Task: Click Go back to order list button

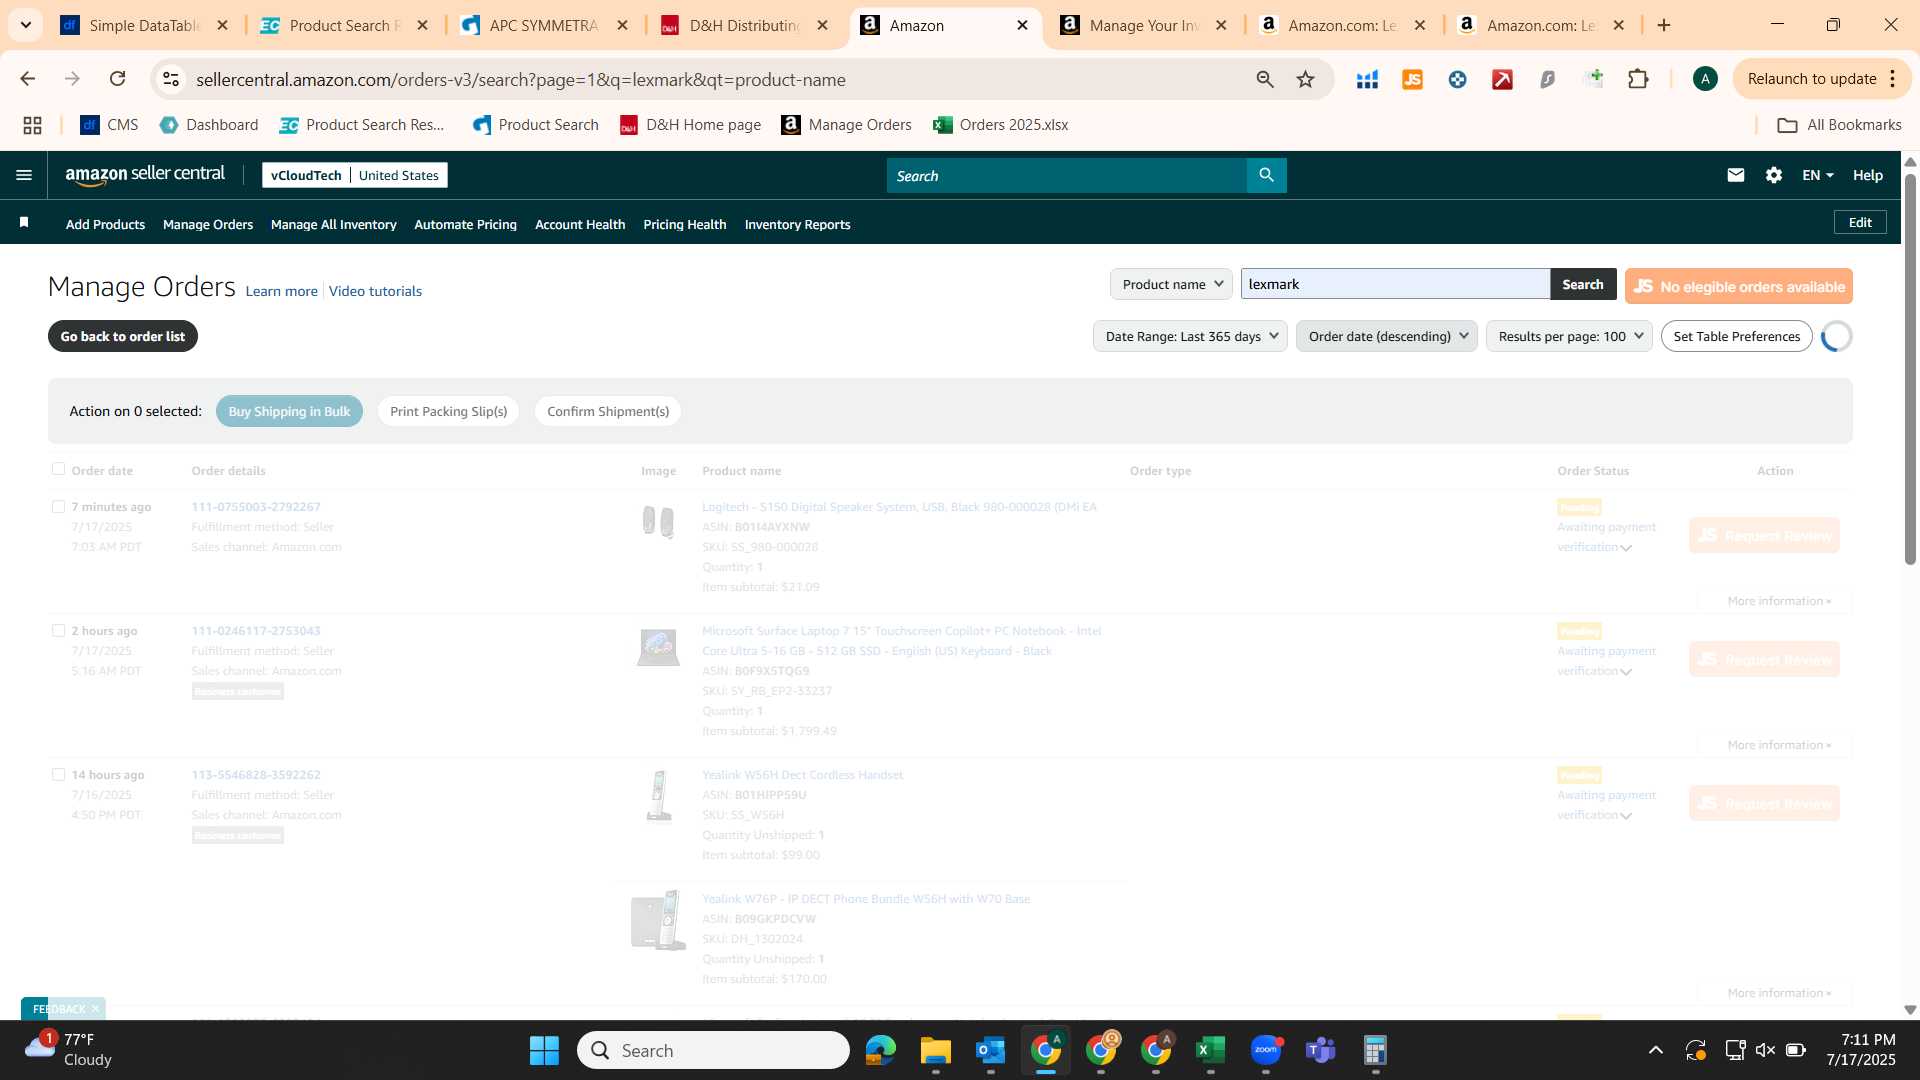Action: 123,336
